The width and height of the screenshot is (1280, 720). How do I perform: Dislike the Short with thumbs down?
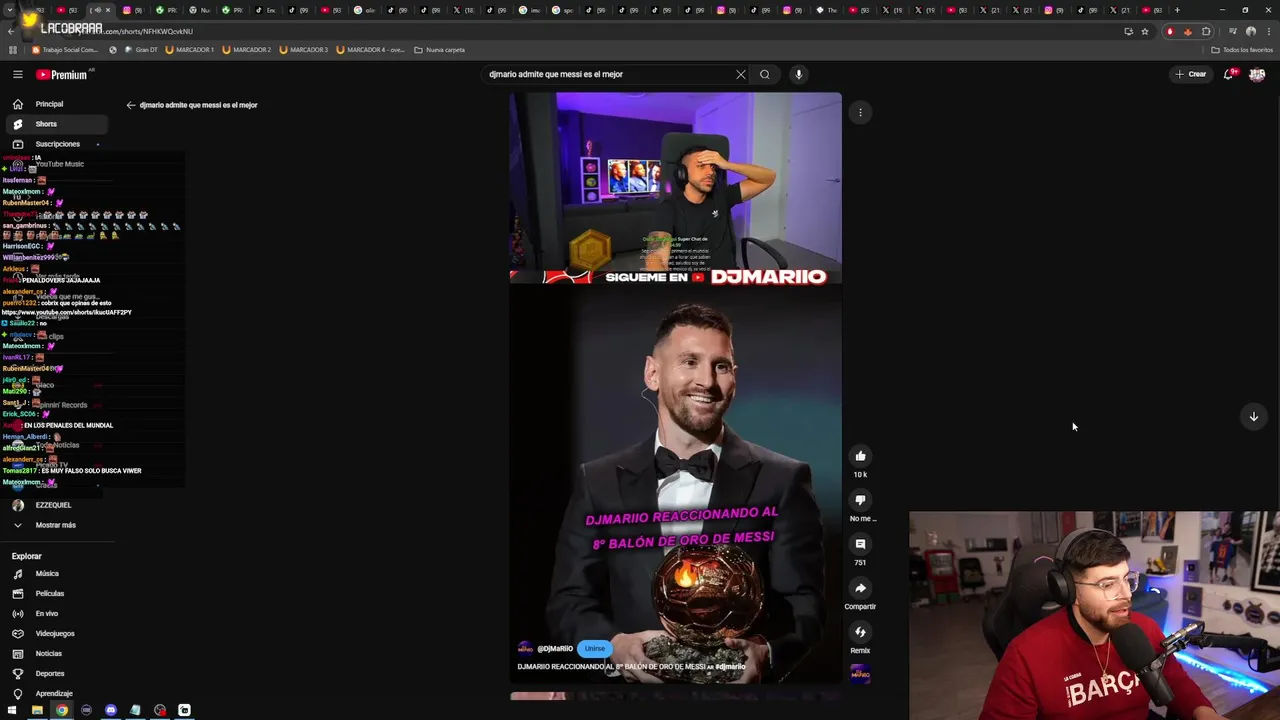pos(860,500)
